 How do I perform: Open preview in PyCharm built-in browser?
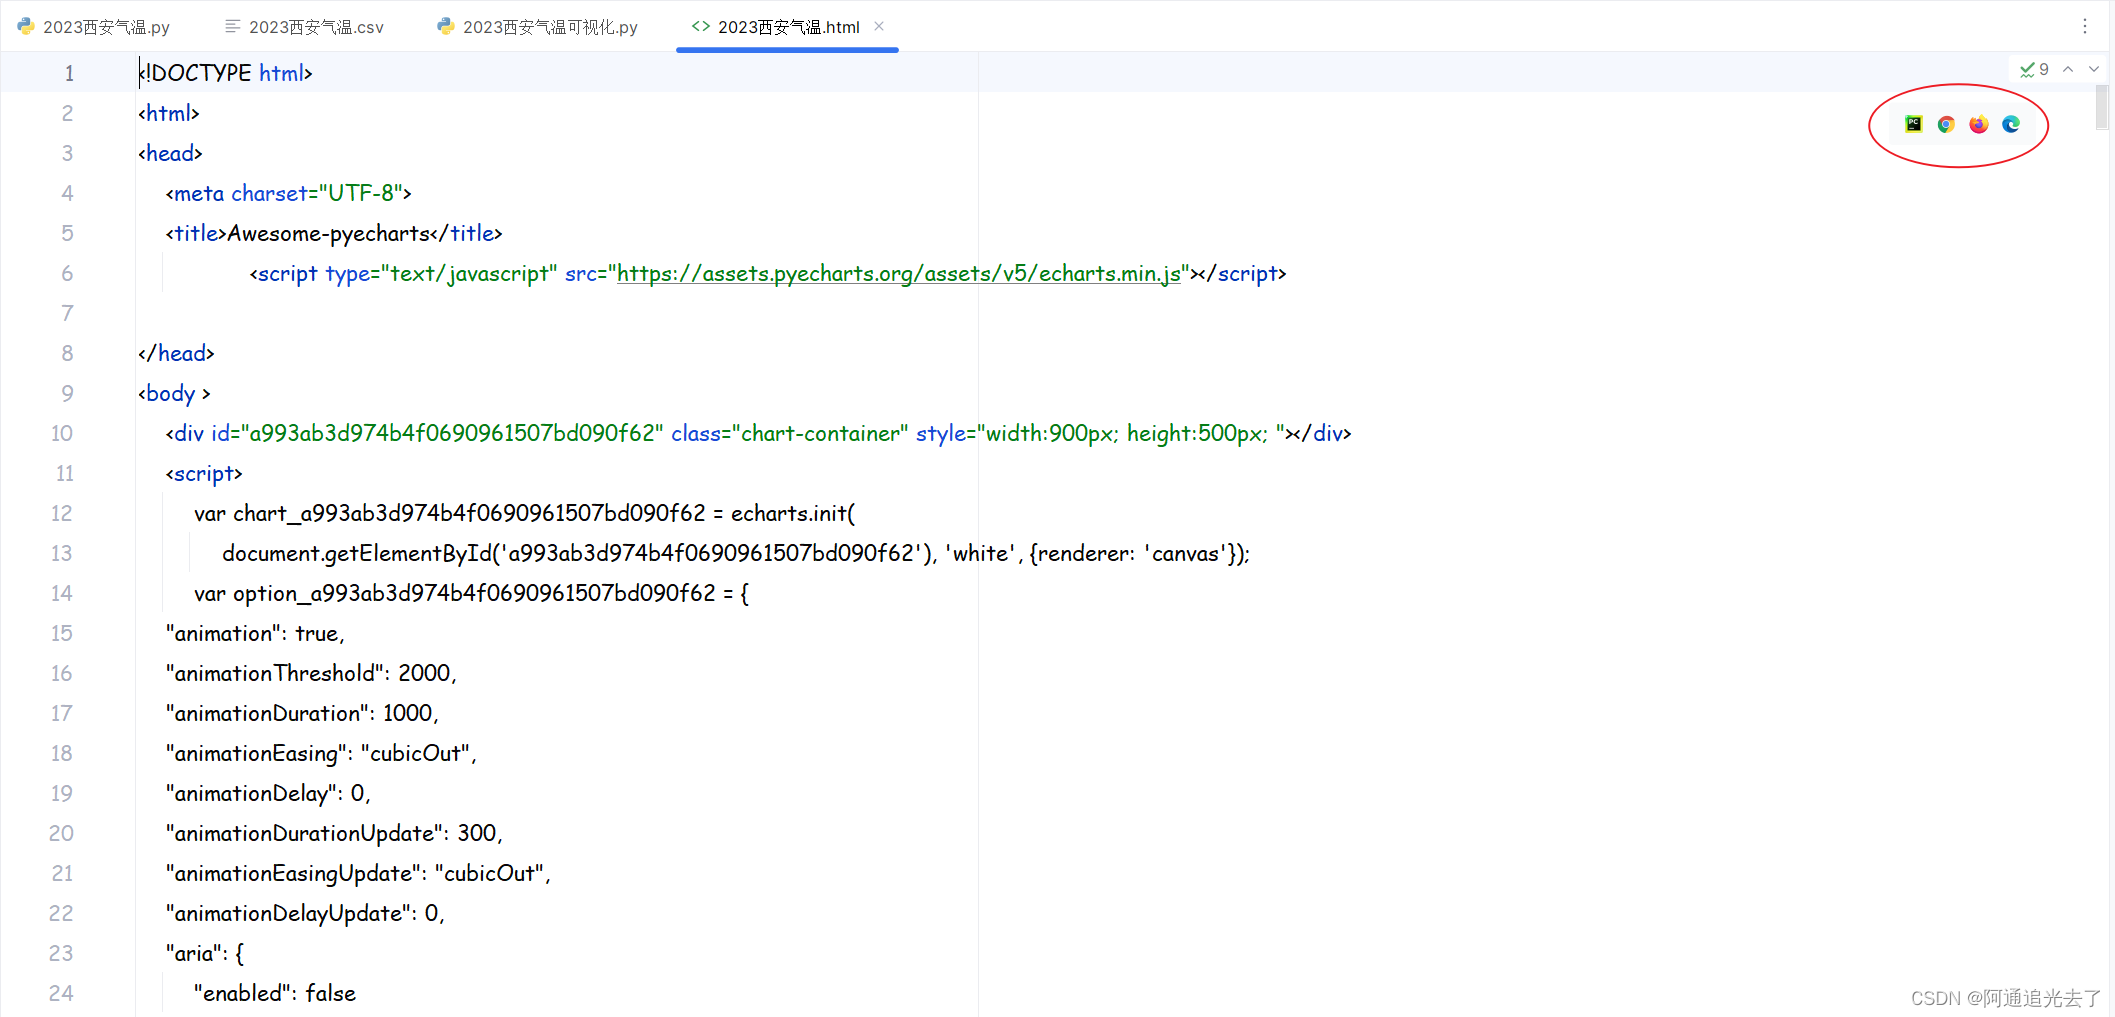1913,124
